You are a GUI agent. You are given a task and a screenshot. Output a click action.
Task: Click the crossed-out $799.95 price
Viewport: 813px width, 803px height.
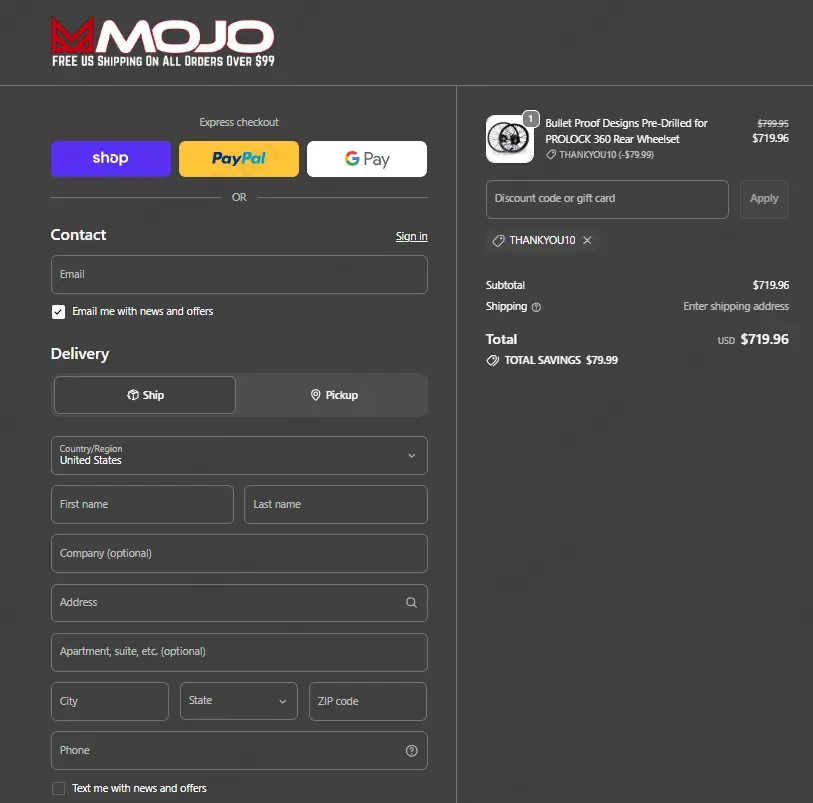(x=773, y=123)
